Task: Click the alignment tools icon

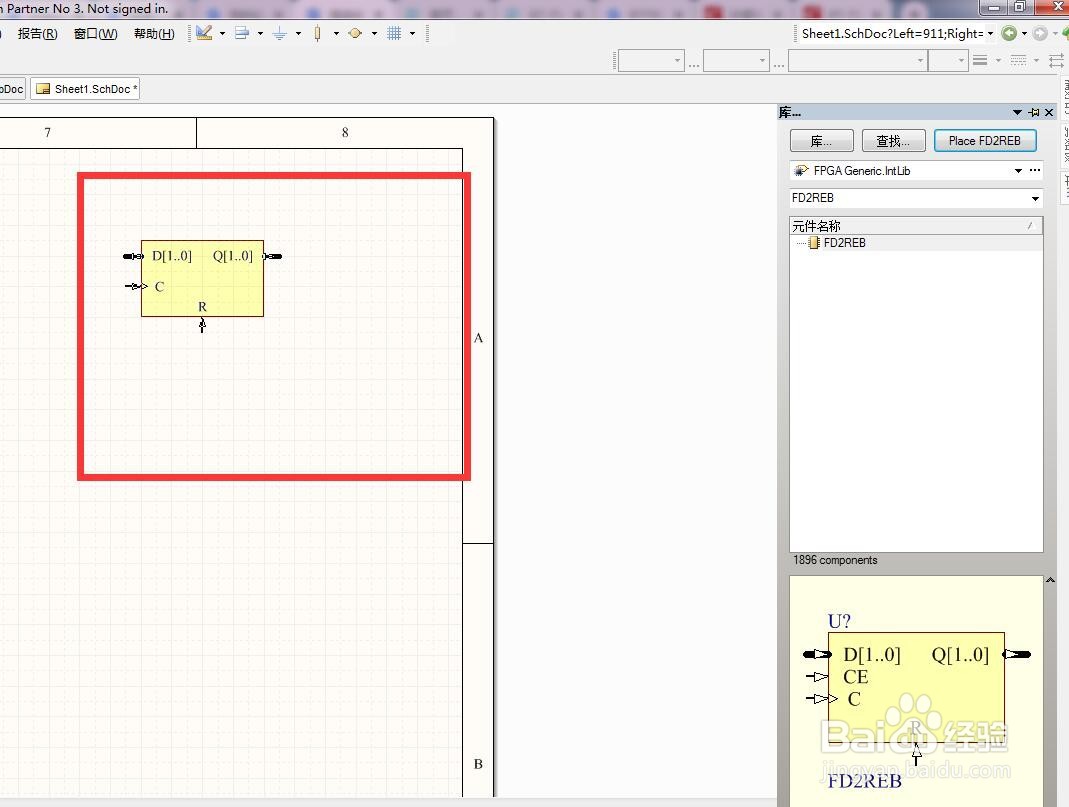Action: pos(241,33)
